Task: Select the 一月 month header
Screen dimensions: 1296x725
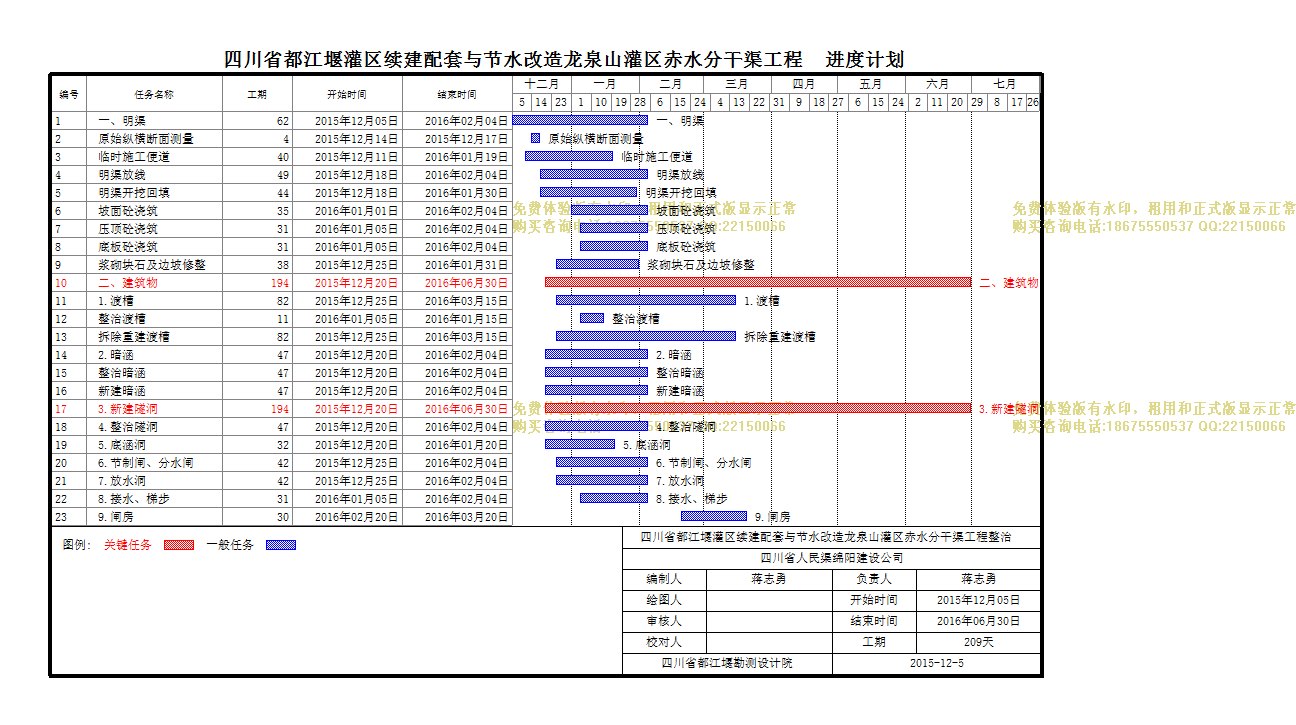Action: [x=605, y=84]
